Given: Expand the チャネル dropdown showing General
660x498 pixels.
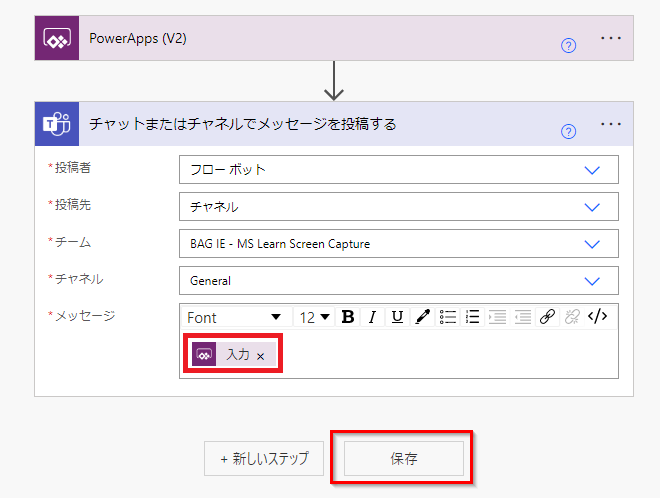Looking at the screenshot, I should (592, 281).
